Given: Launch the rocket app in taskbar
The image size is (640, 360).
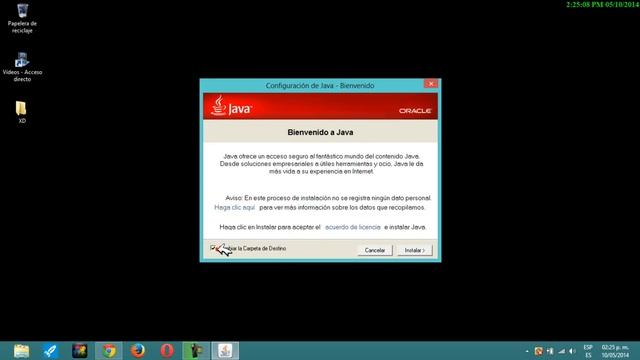Looking at the screenshot, I should (x=50, y=351).
